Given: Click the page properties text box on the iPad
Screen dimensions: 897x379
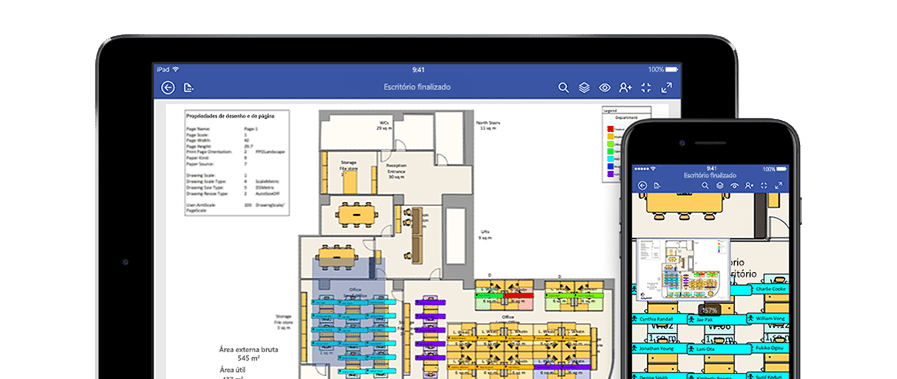Looking at the screenshot, I should click(237, 163).
